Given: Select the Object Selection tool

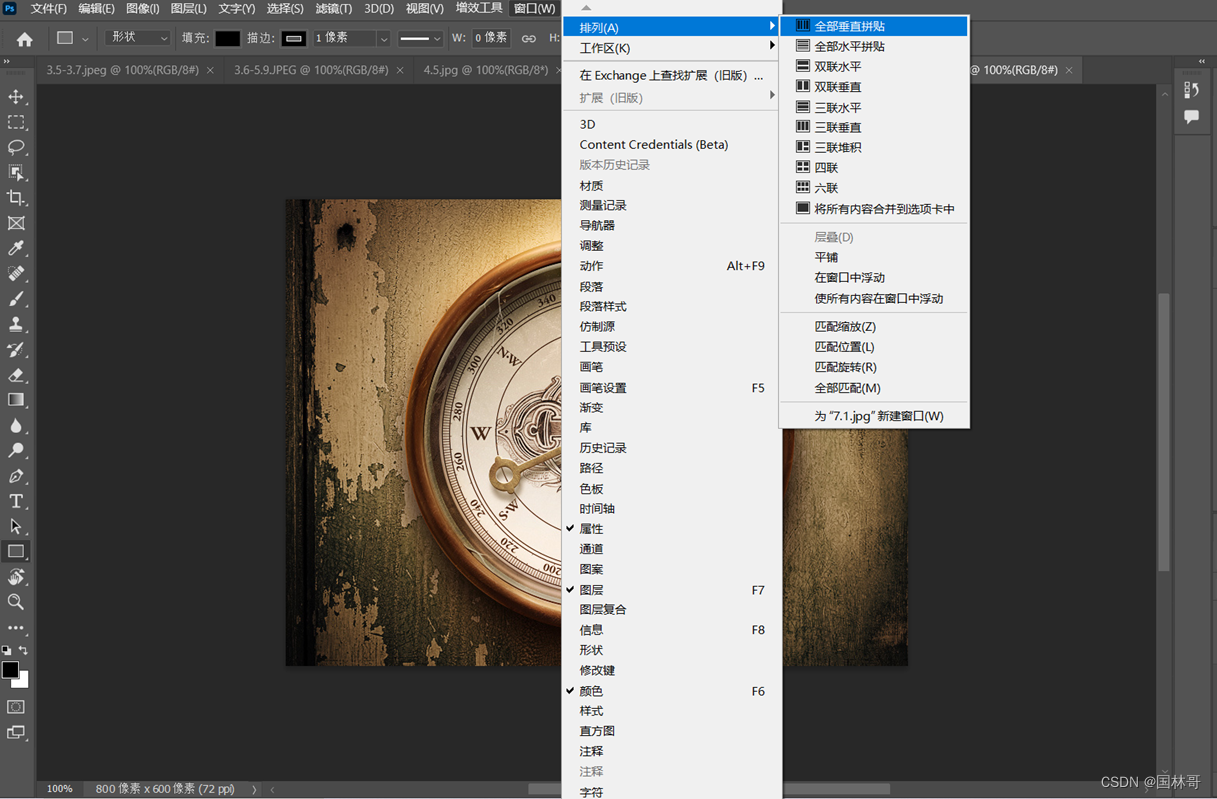Looking at the screenshot, I should click(16, 173).
